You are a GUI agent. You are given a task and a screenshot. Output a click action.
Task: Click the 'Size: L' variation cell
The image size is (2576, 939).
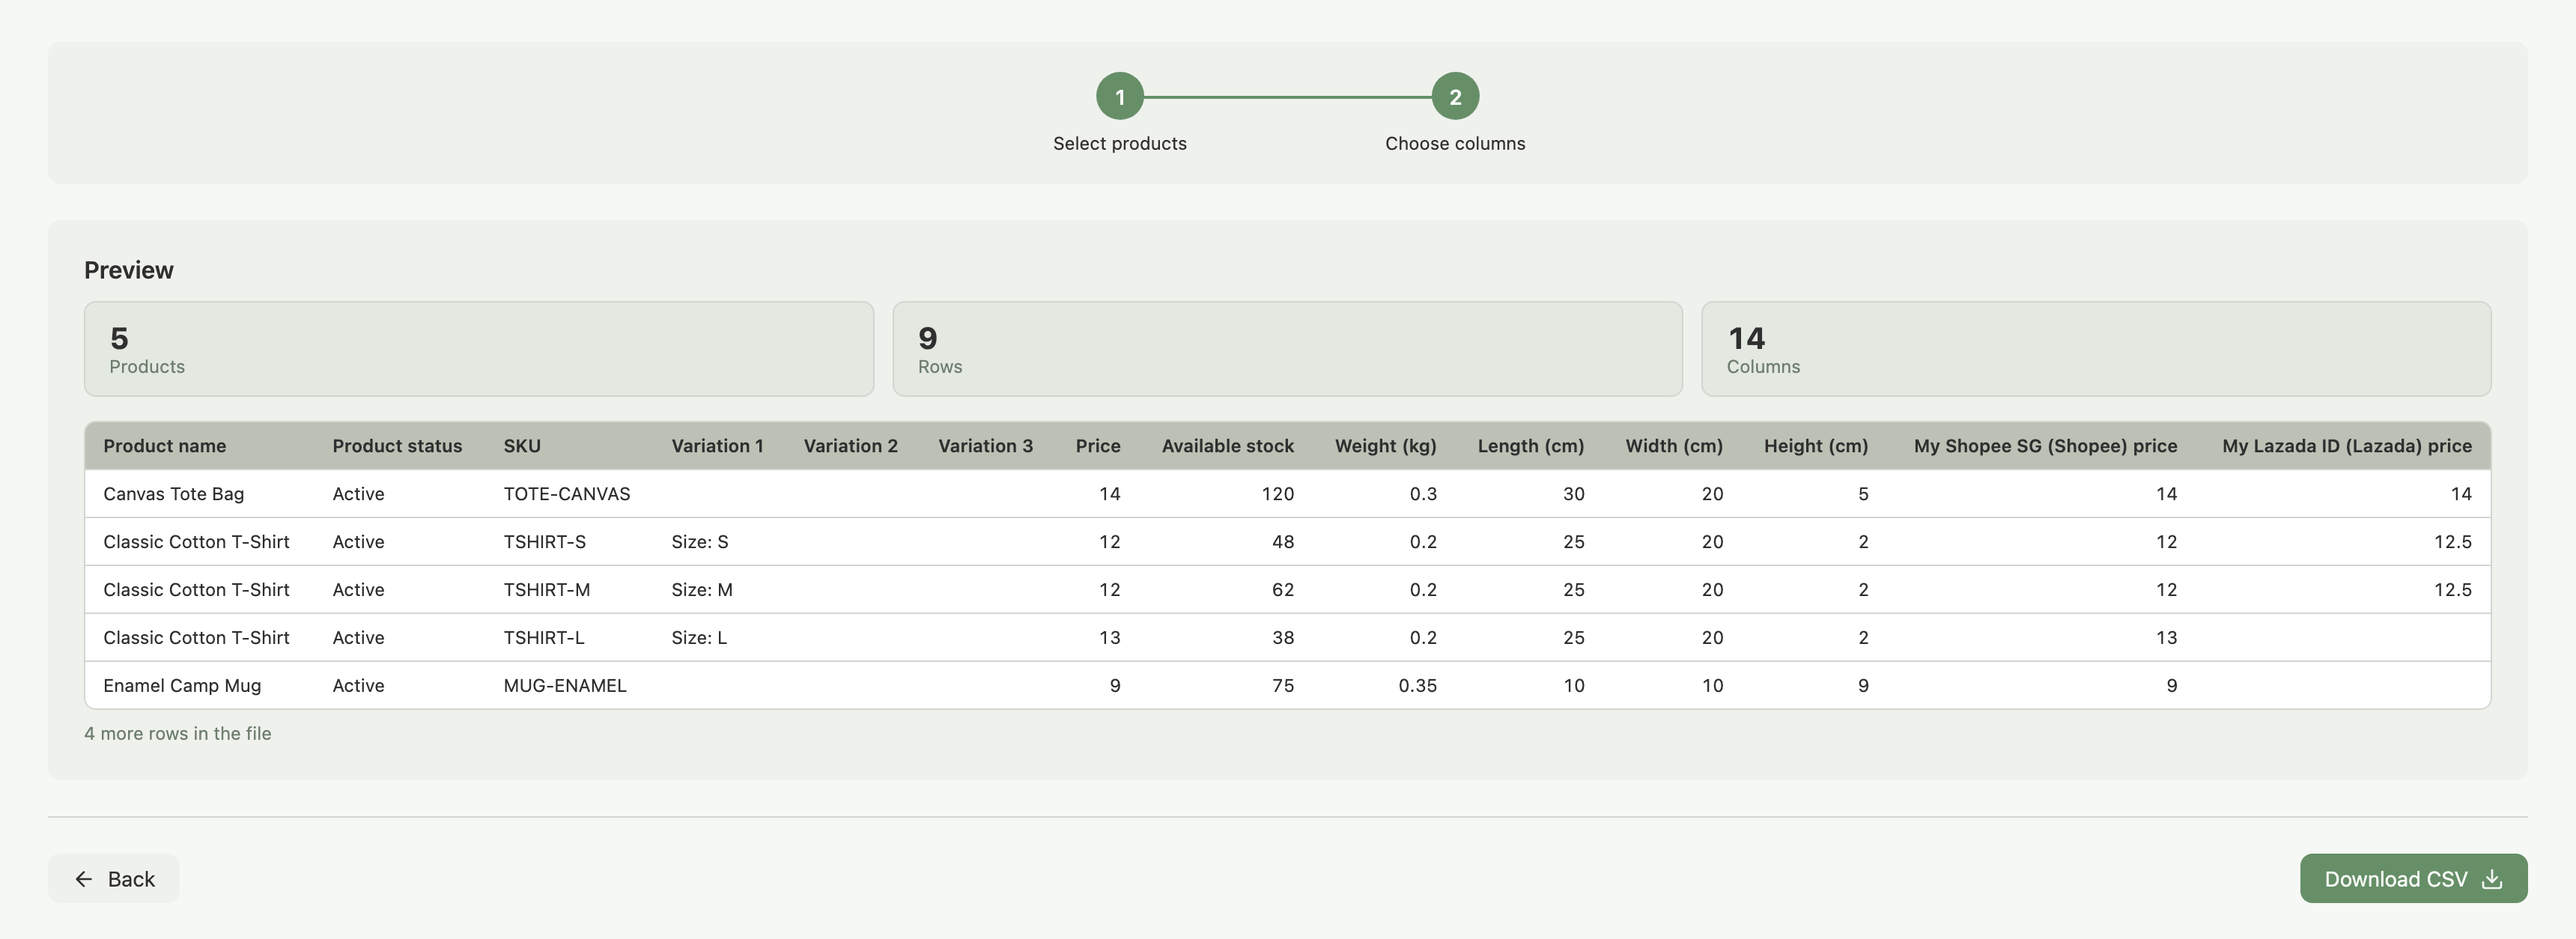699,638
